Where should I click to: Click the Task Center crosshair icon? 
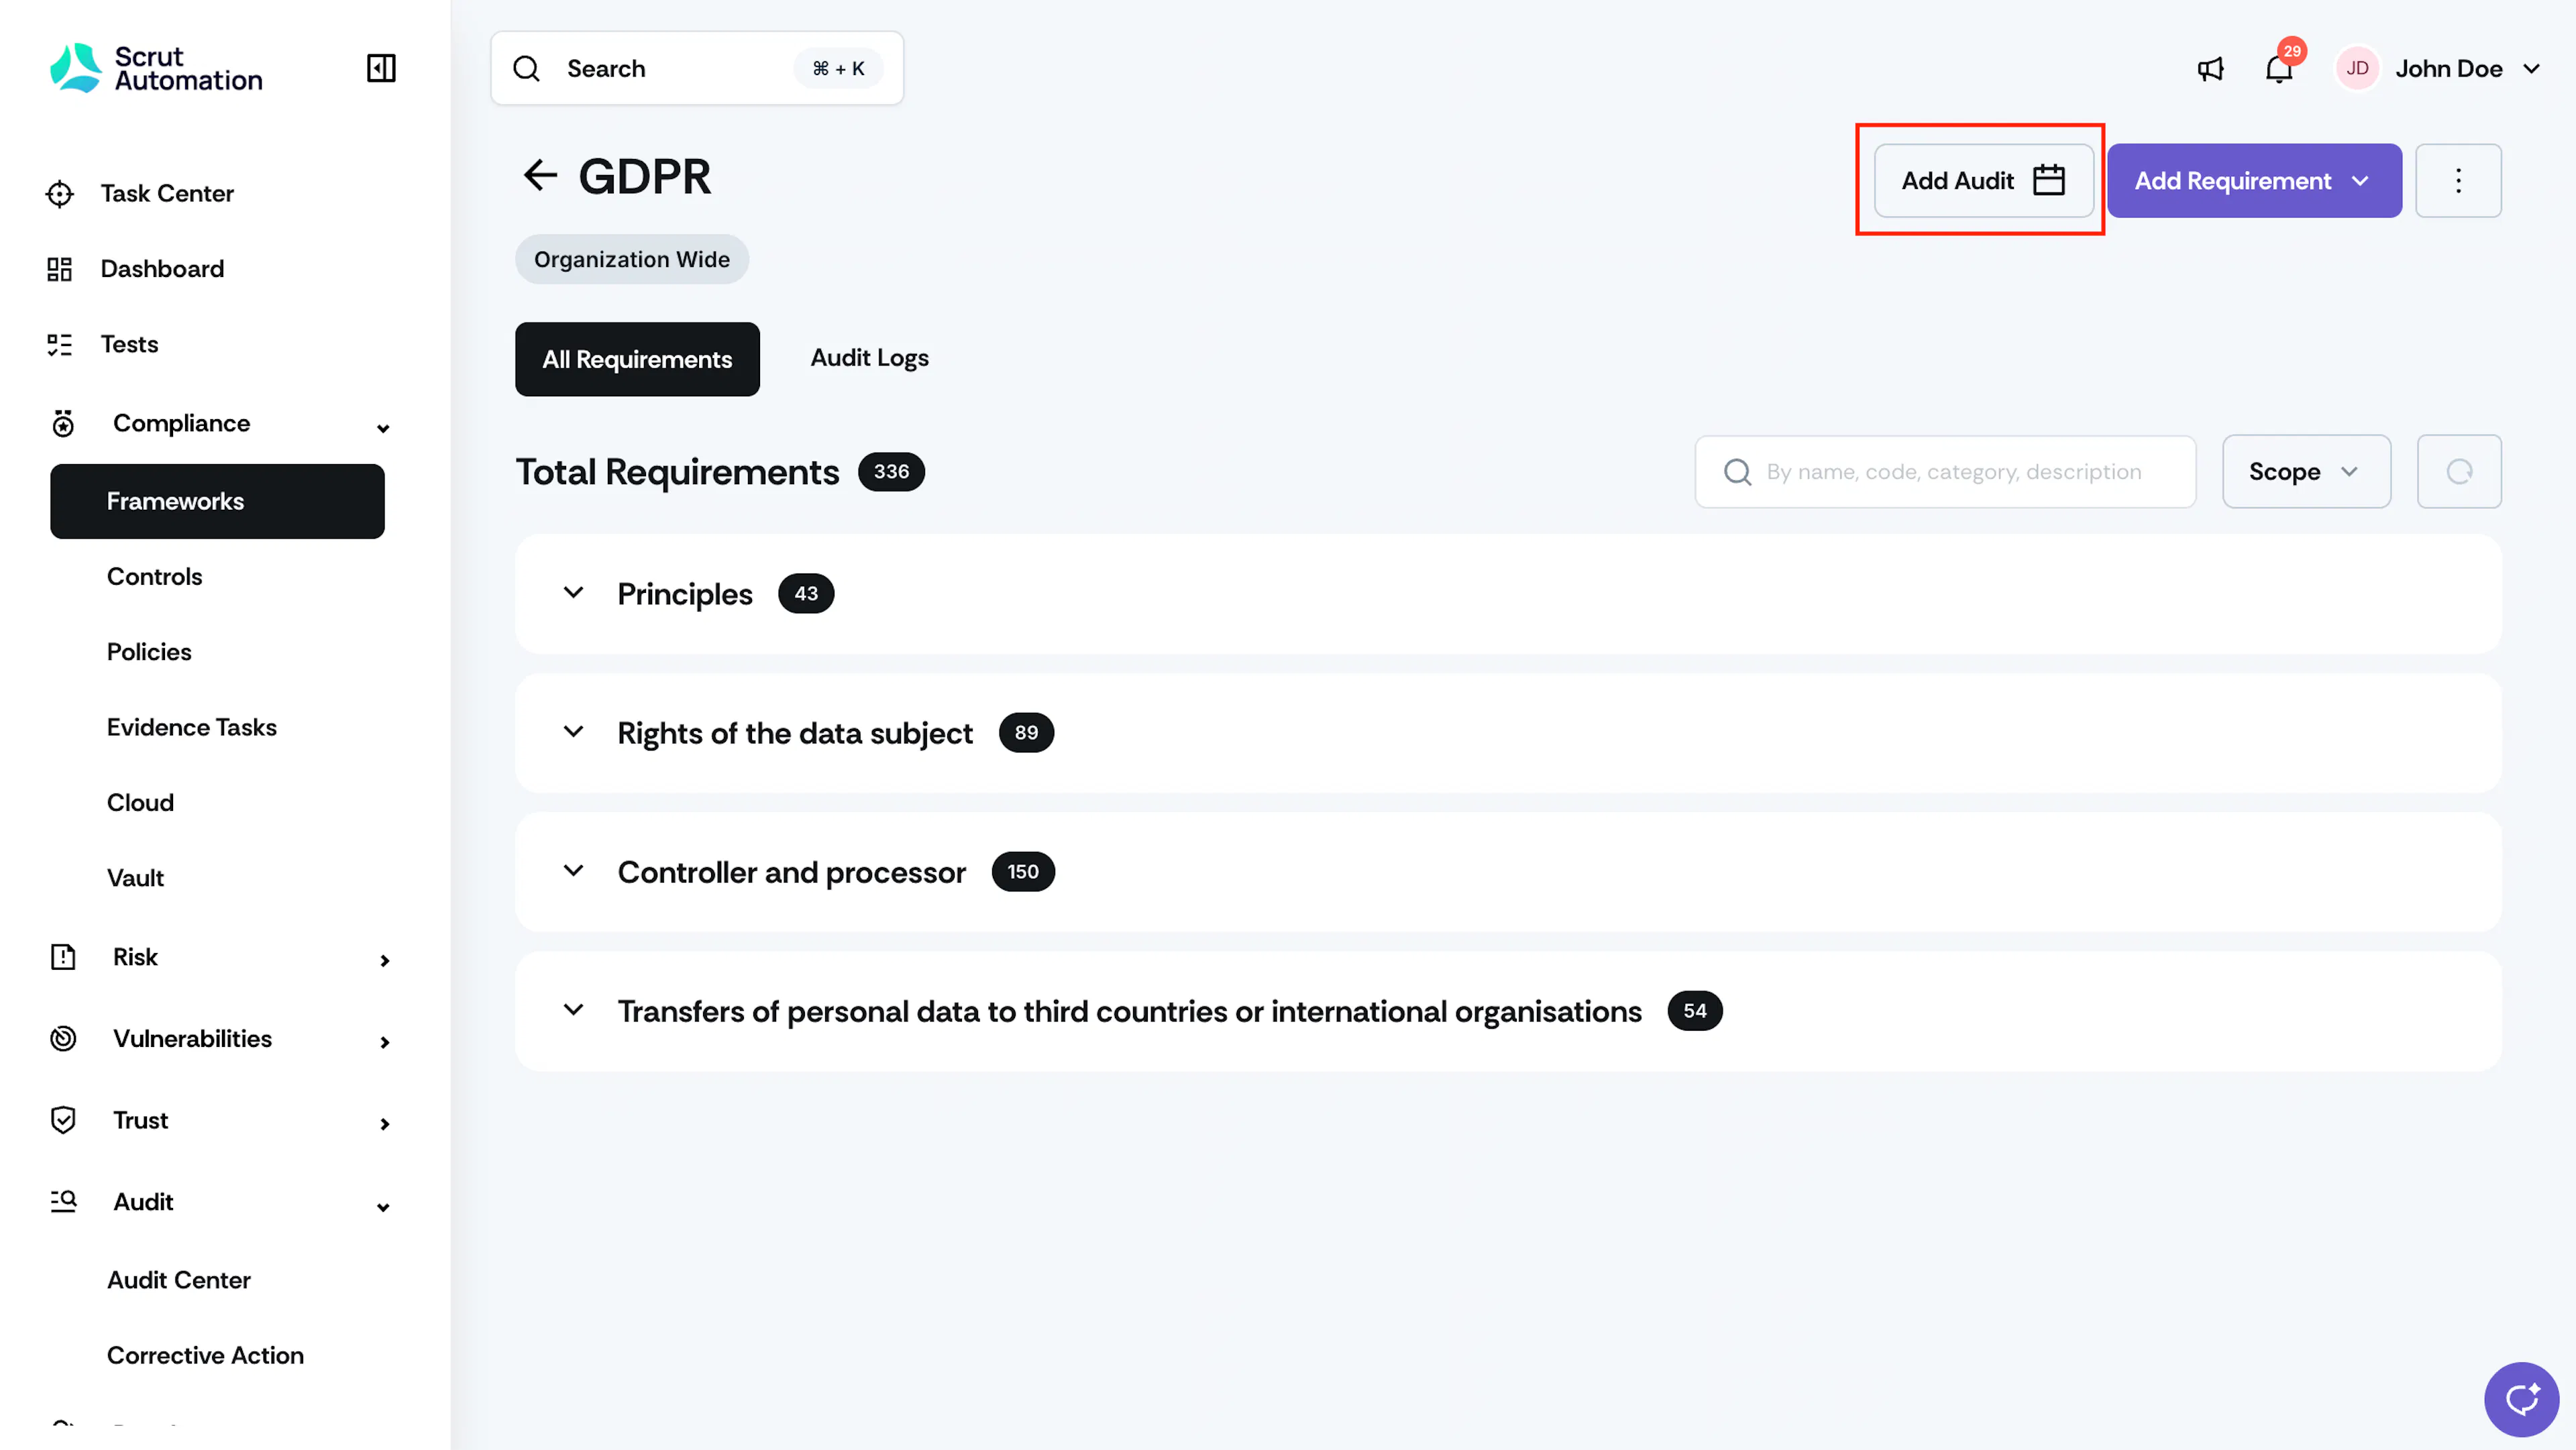click(x=60, y=193)
